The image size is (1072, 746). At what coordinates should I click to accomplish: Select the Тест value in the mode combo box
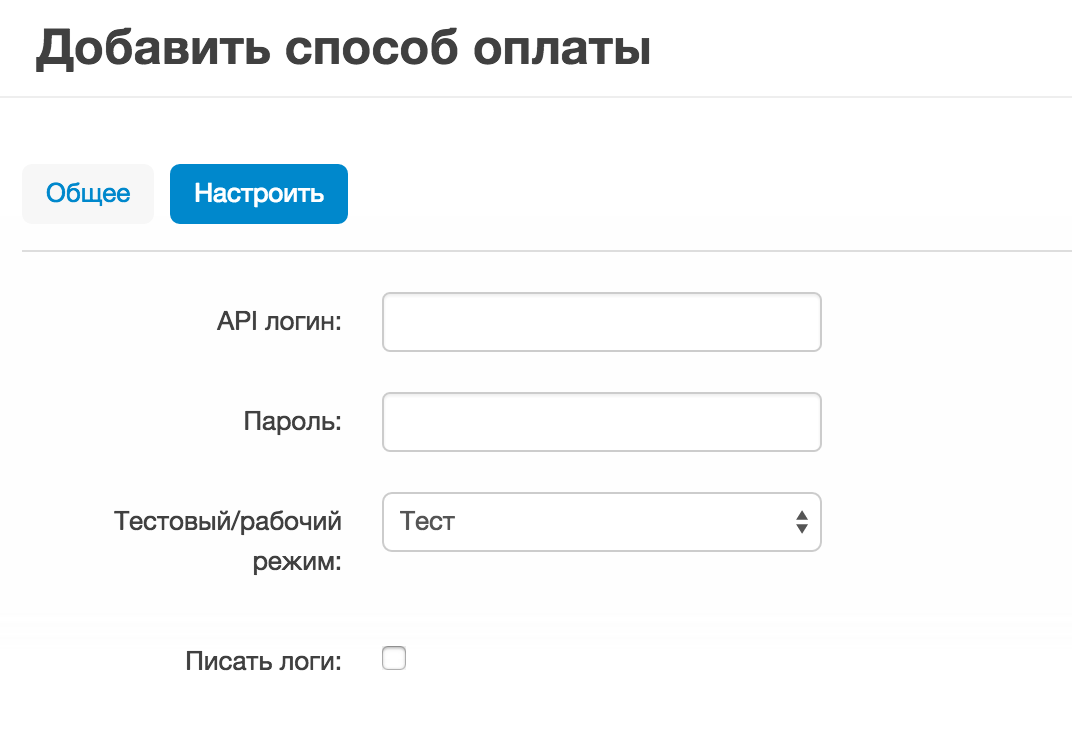coord(428,522)
